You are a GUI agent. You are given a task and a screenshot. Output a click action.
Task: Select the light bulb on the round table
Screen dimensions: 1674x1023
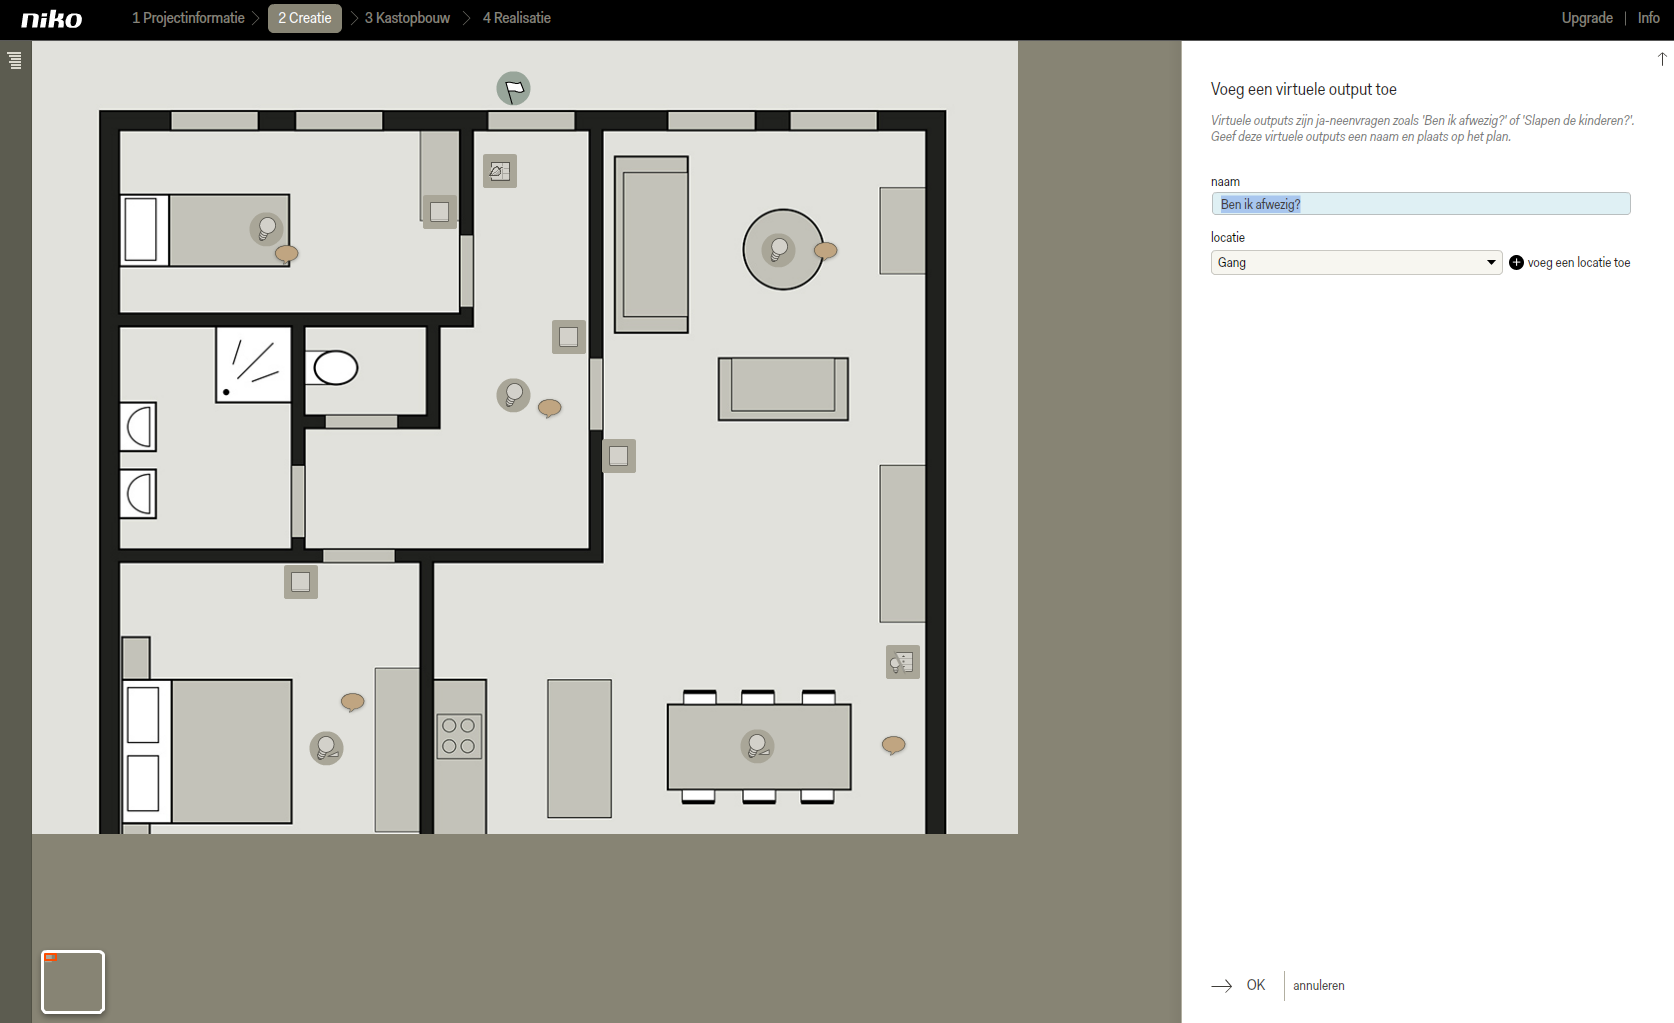coord(778,249)
